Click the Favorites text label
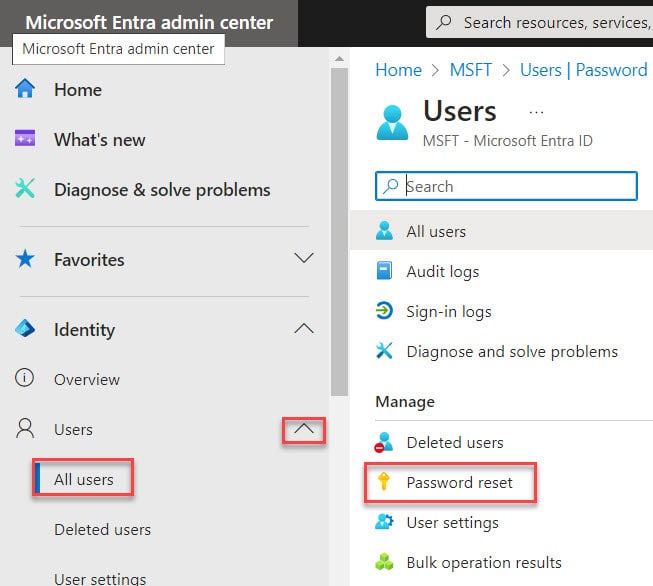Image resolution: width=653 pixels, height=586 pixels. (x=89, y=259)
